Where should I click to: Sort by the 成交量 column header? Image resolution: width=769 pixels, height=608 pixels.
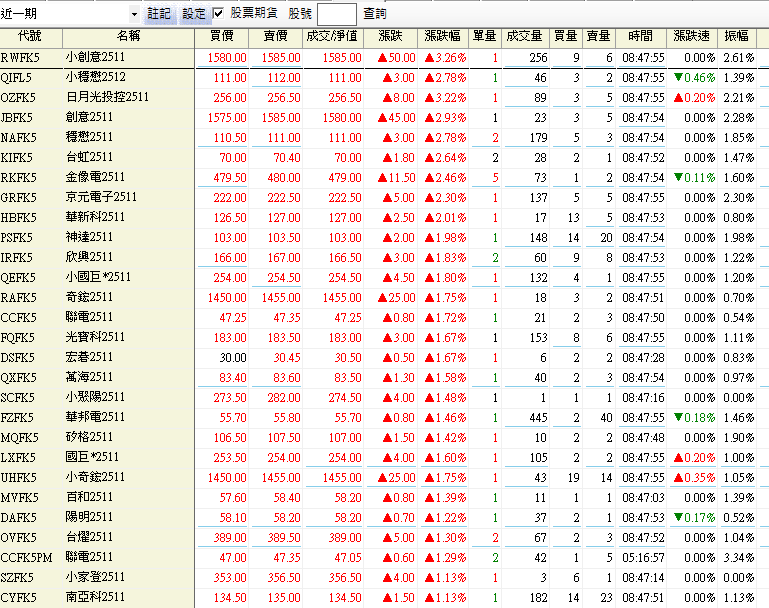coord(525,36)
